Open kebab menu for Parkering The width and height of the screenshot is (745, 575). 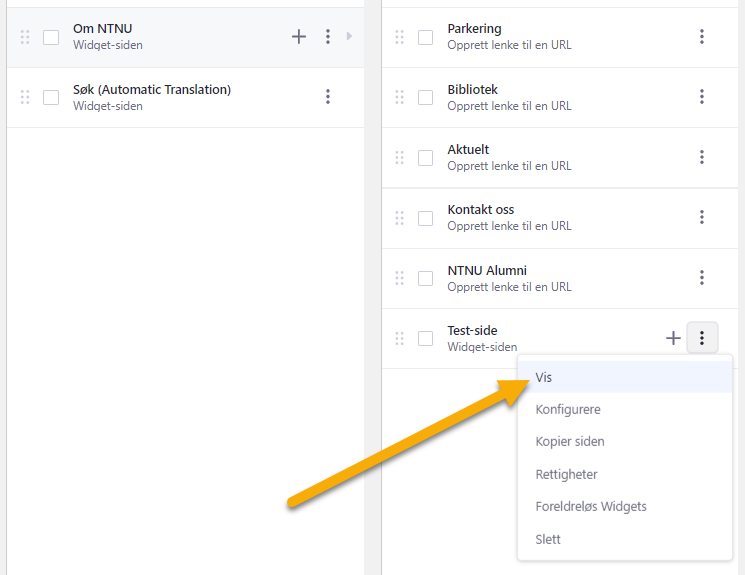(702, 37)
